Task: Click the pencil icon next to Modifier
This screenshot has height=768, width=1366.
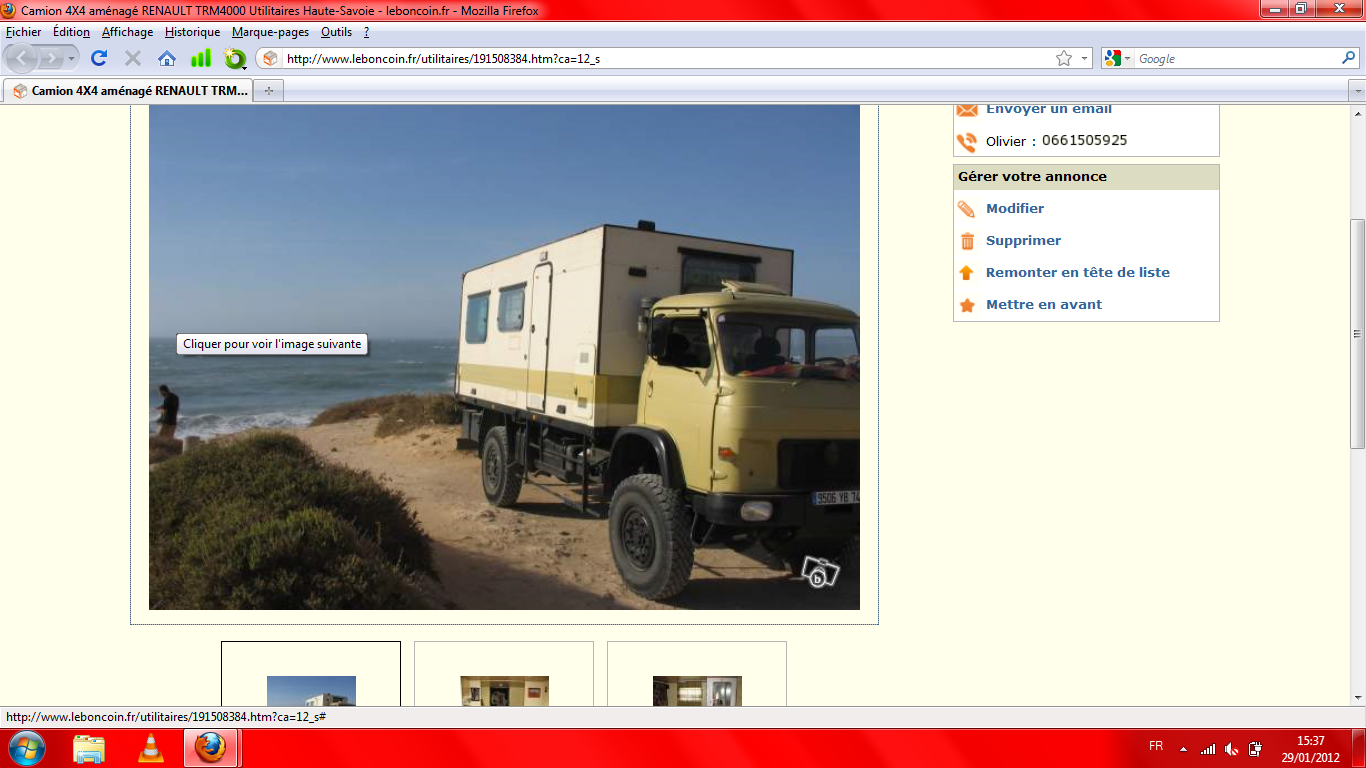Action: click(x=966, y=209)
